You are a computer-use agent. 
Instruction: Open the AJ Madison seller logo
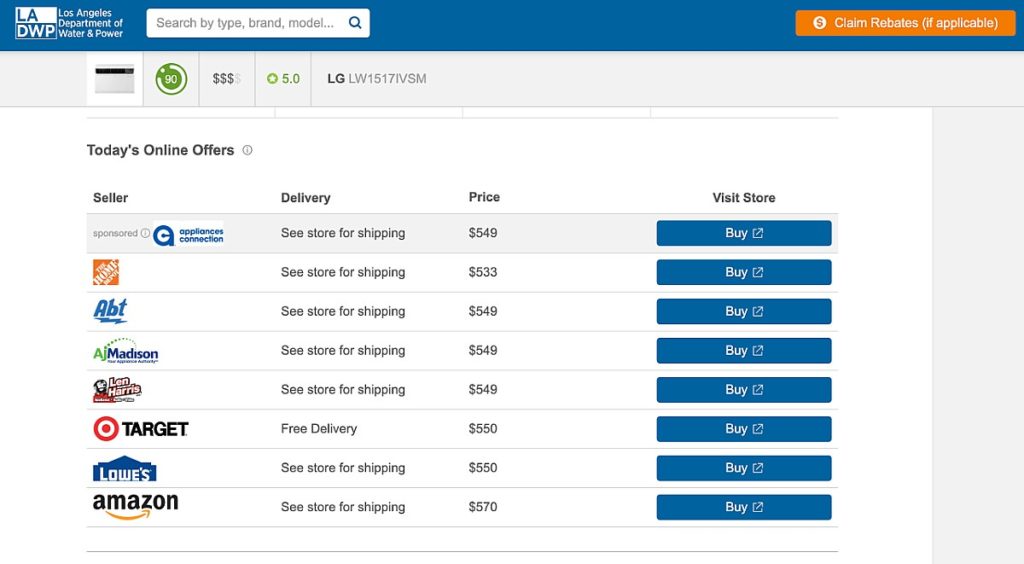click(x=125, y=351)
